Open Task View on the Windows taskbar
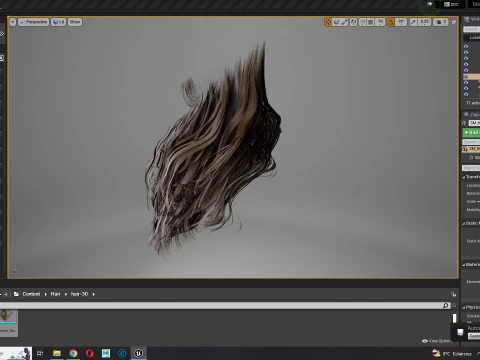The height and width of the screenshot is (360, 480). click(x=40, y=353)
